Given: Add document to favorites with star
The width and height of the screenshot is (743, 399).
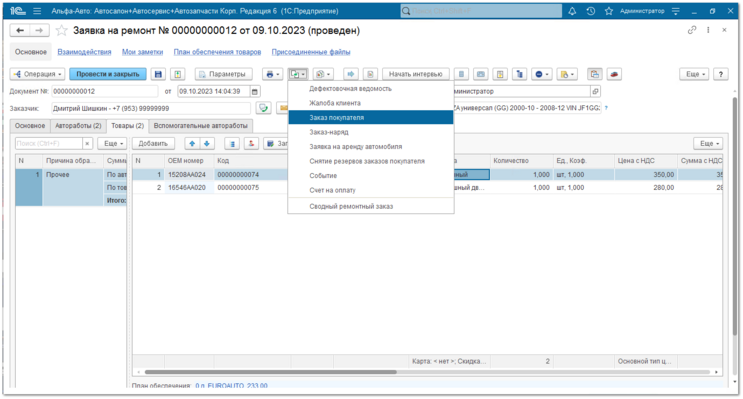Looking at the screenshot, I should click(62, 31).
